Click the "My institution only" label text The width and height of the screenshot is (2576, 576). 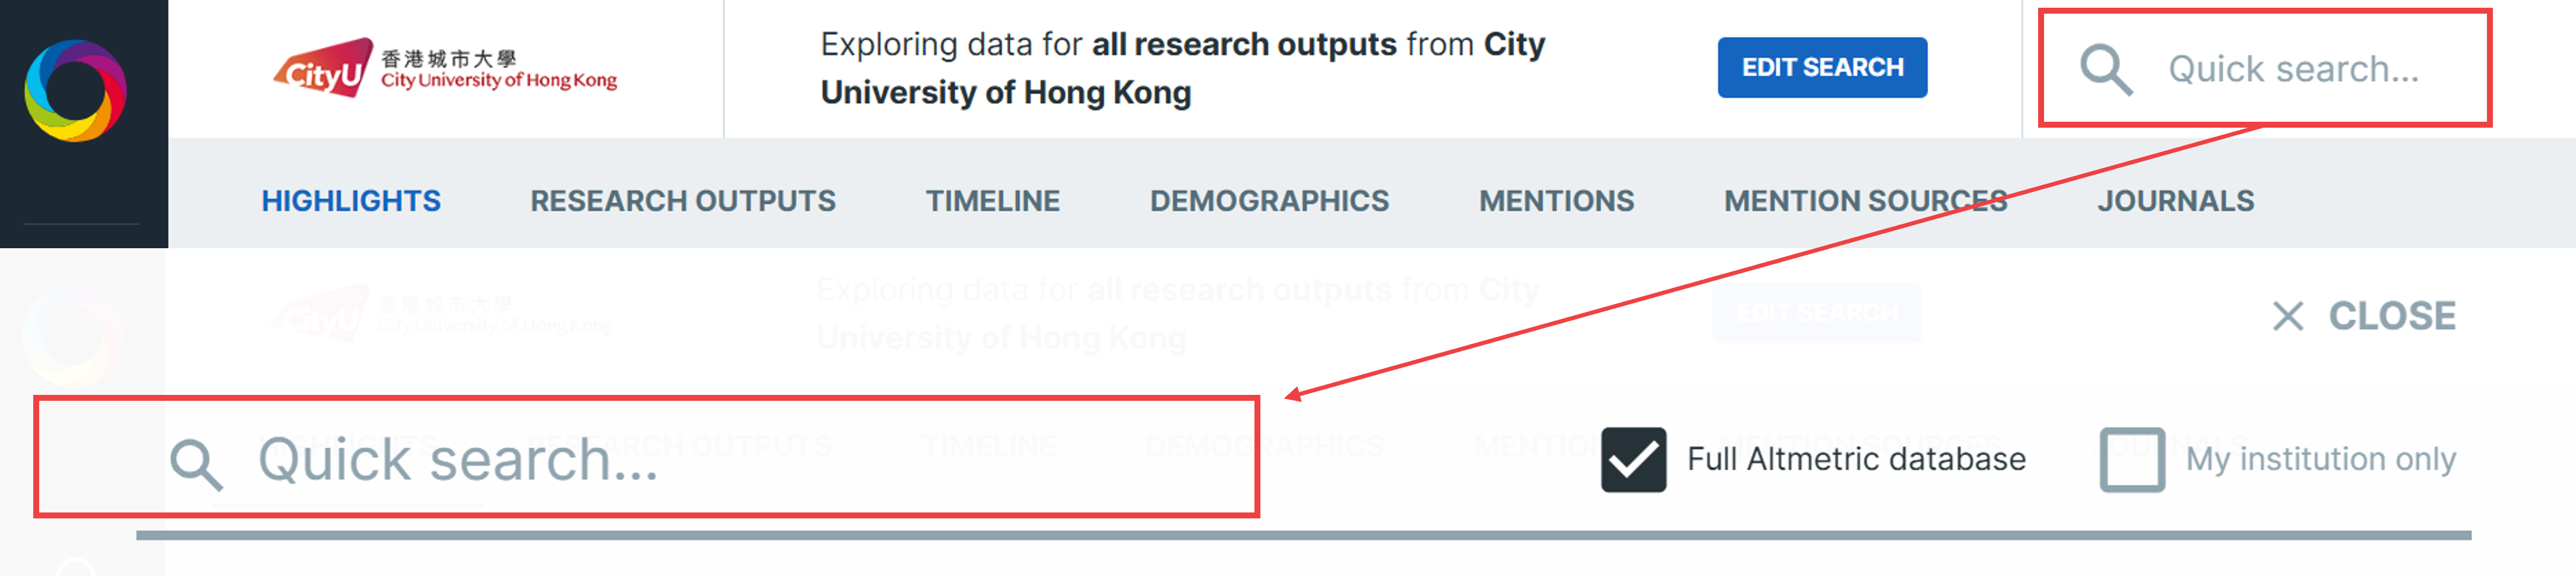click(2319, 459)
